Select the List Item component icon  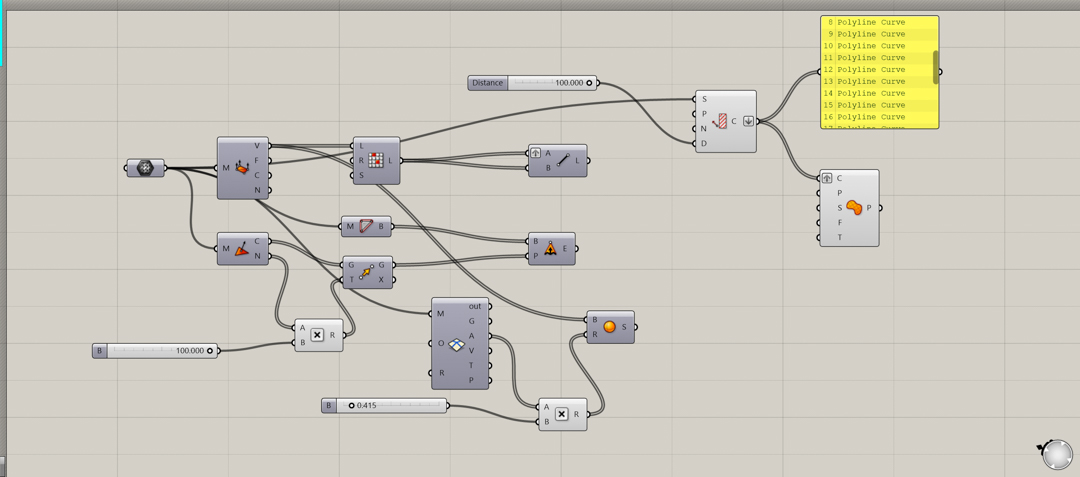point(376,160)
